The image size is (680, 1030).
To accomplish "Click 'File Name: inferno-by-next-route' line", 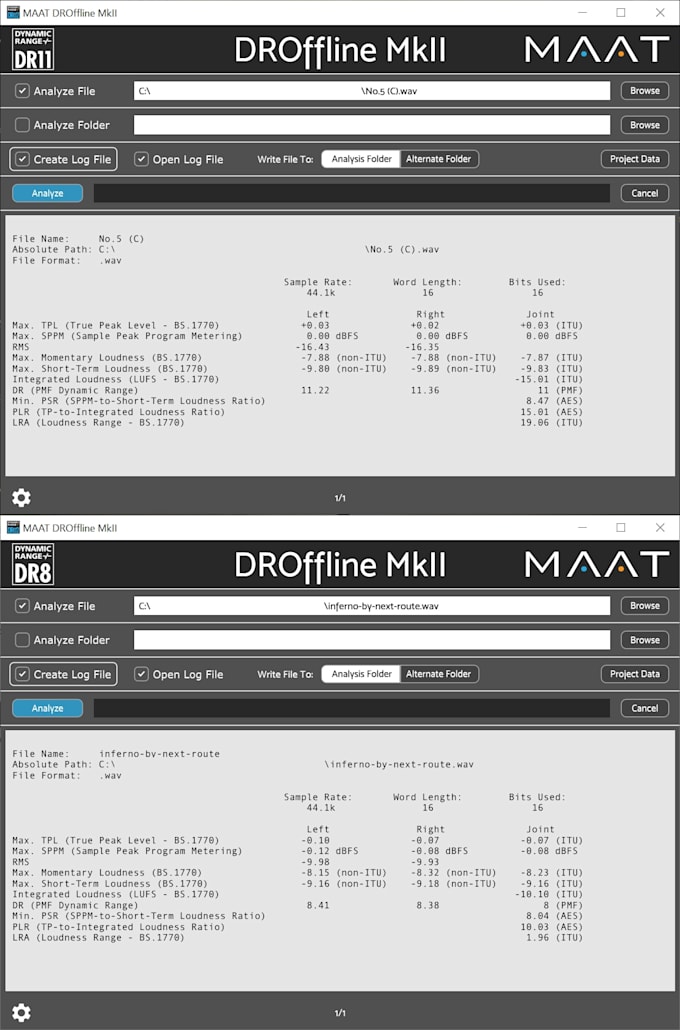I will [116, 753].
